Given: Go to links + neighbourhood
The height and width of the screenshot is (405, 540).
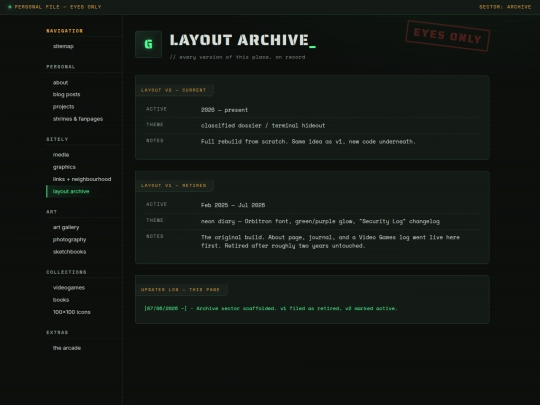Looking at the screenshot, I should pos(82,179).
